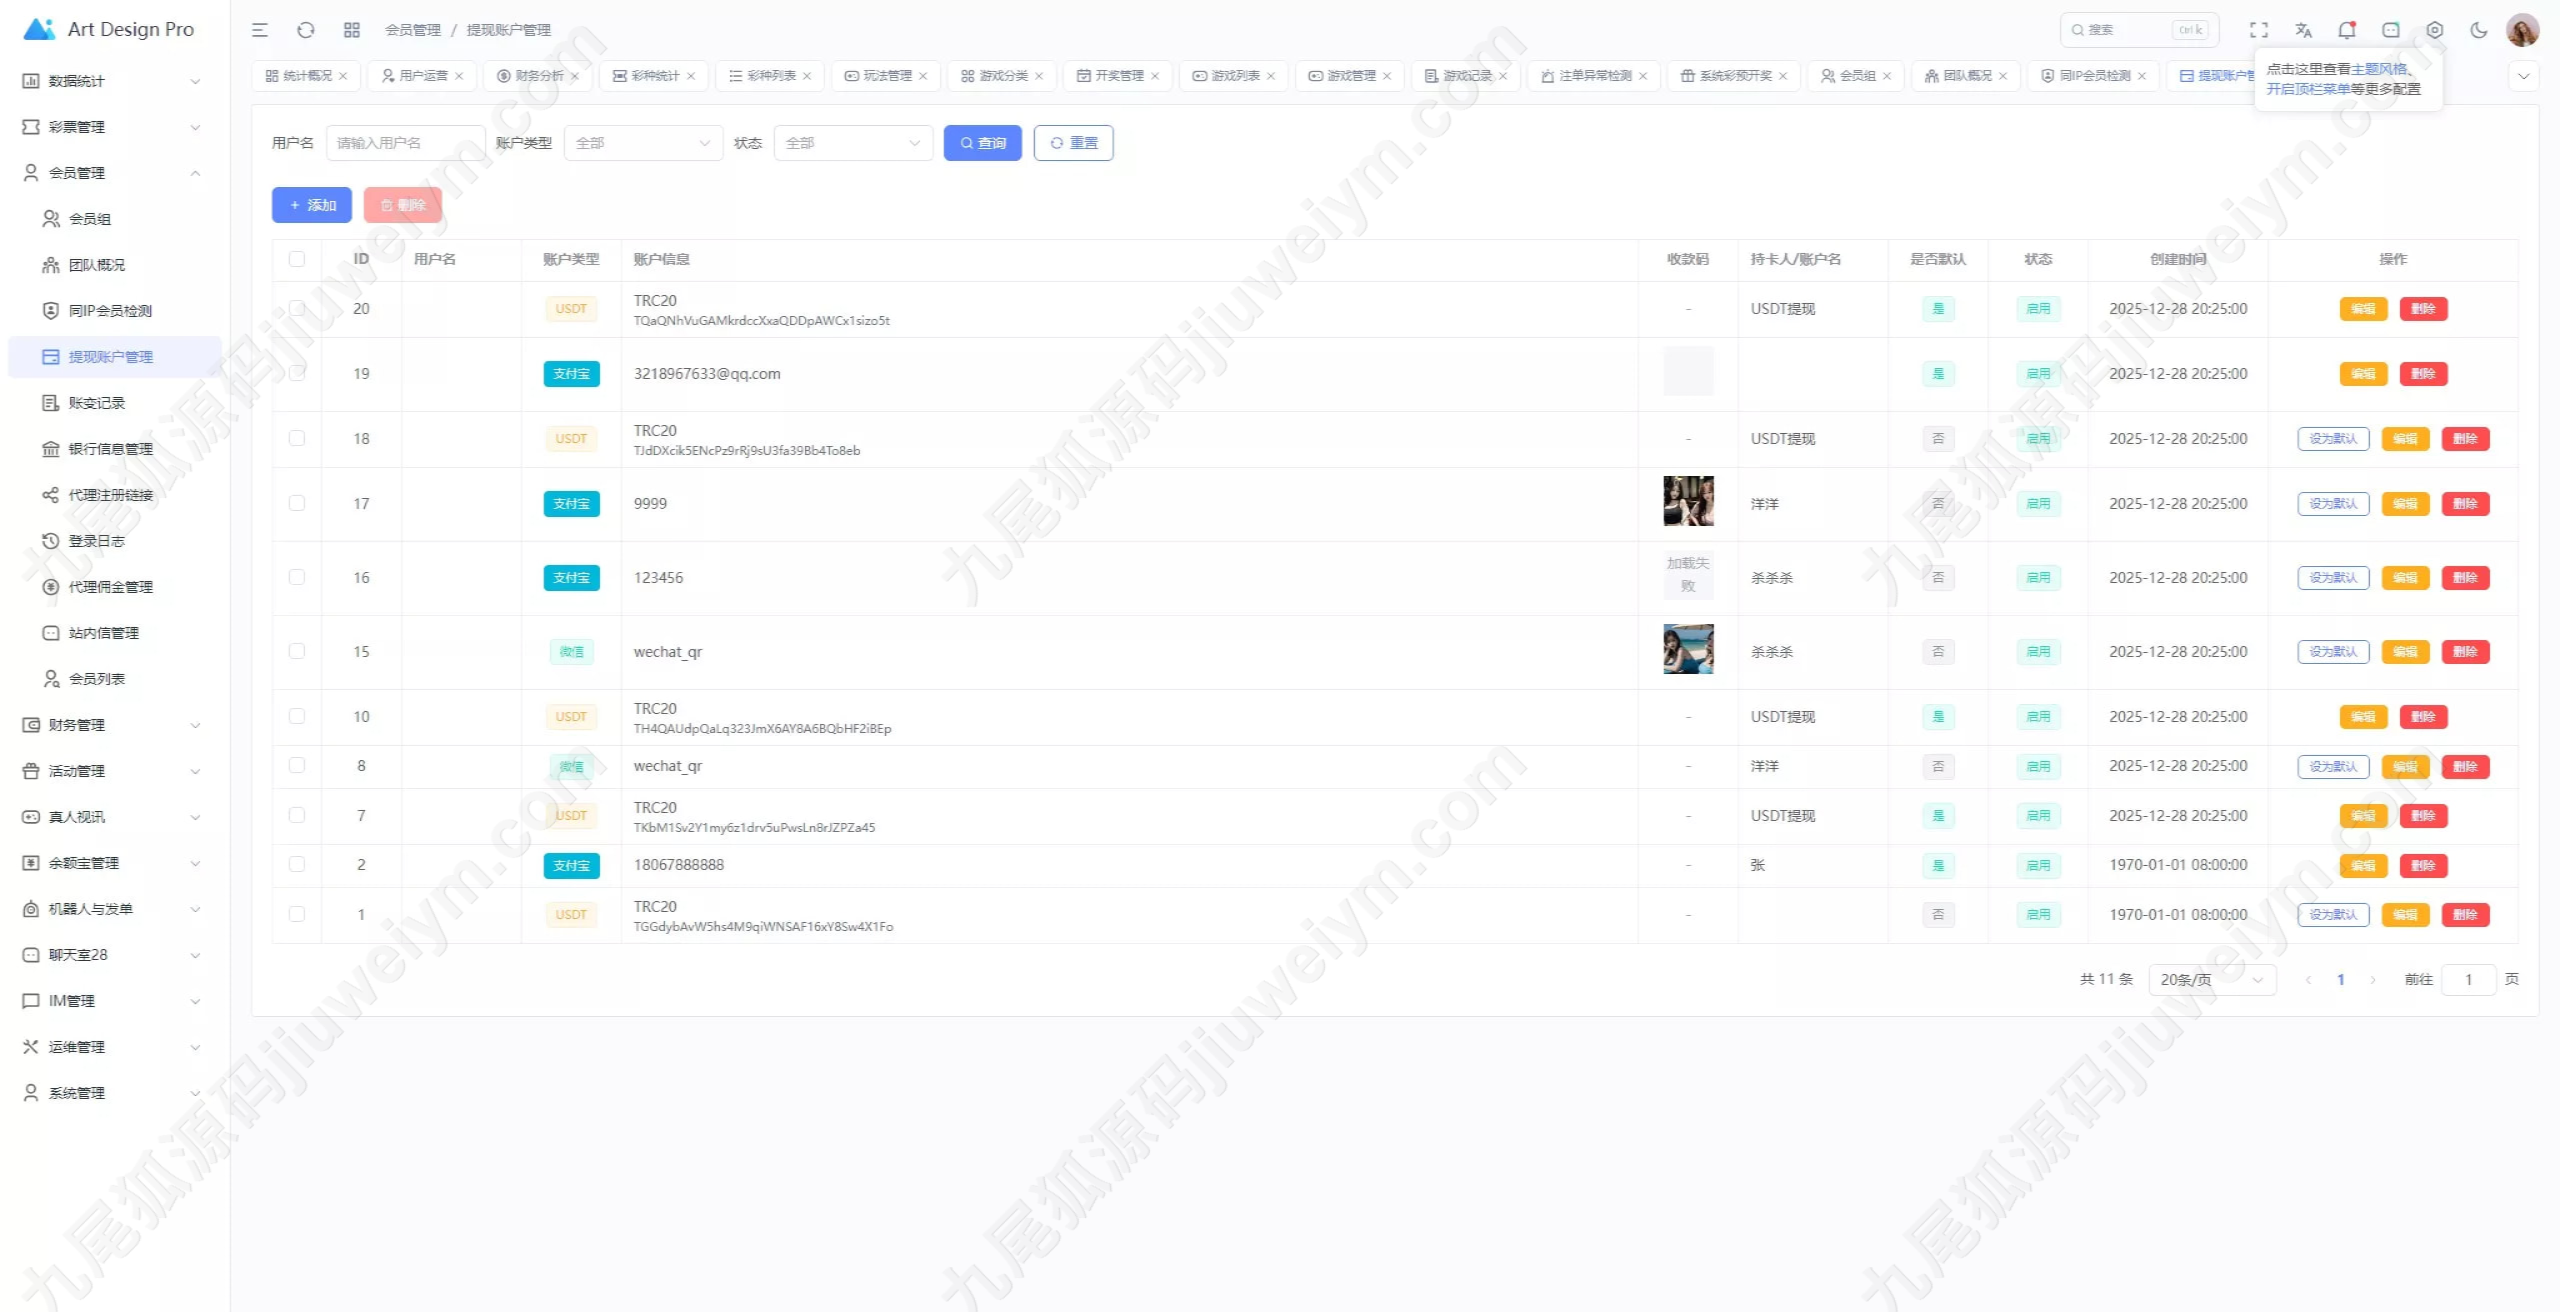Open 银行信息管理 in the sidebar
2560x1312 pixels.
[x=110, y=449]
